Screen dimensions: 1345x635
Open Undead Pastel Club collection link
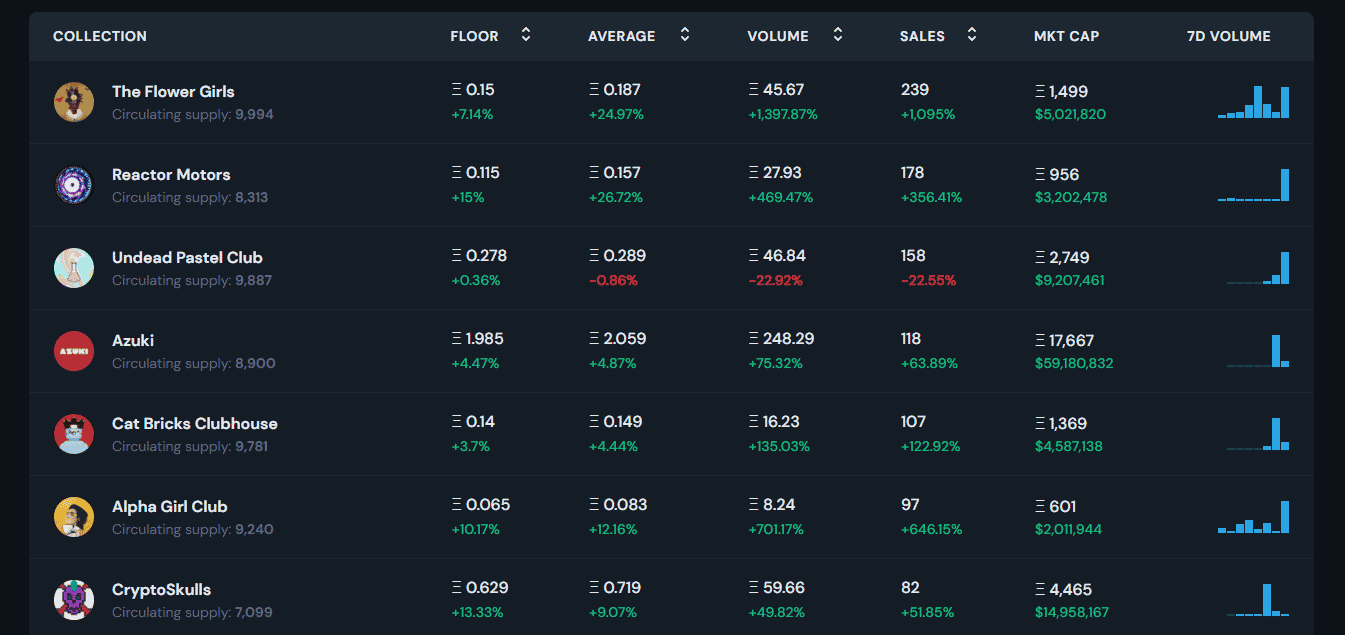click(x=187, y=257)
